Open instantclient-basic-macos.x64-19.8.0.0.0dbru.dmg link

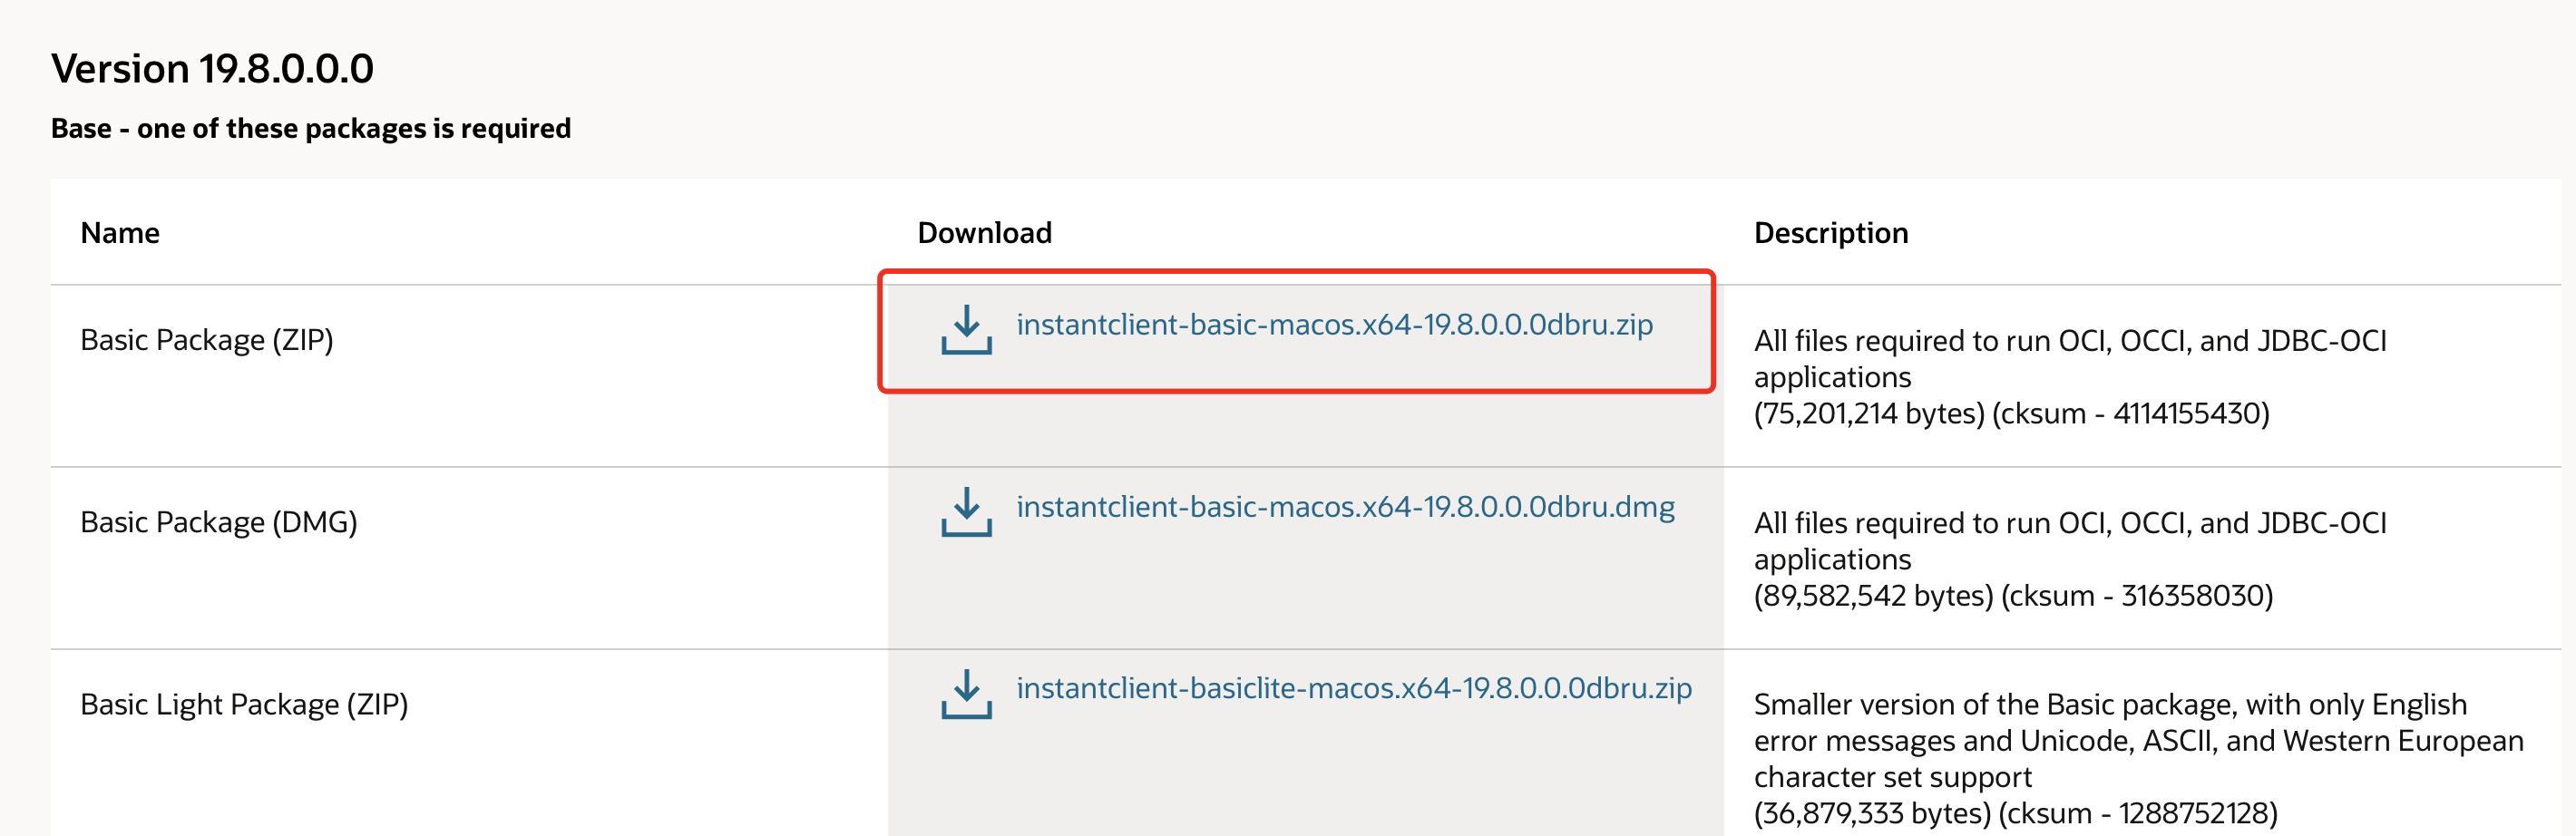point(1345,506)
